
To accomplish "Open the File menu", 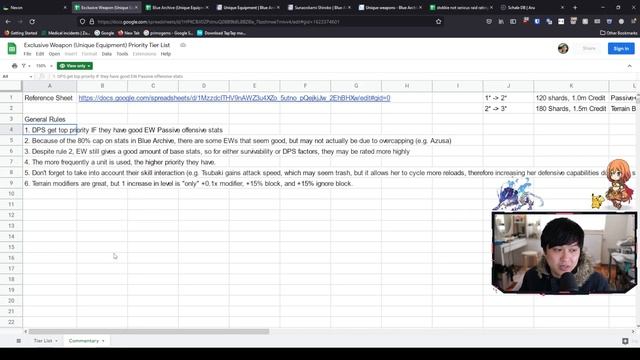I will (27, 54).
